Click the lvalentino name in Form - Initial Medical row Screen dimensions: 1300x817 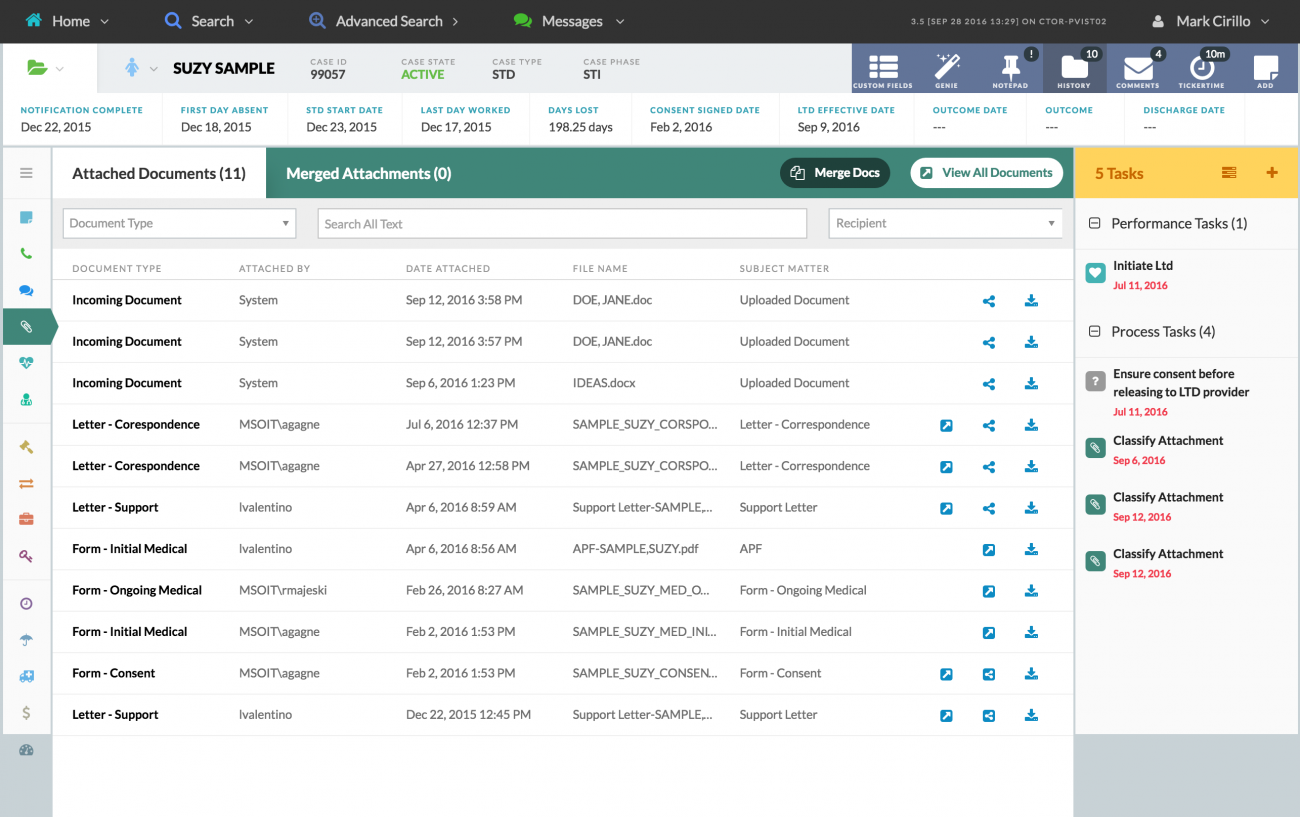pos(265,549)
